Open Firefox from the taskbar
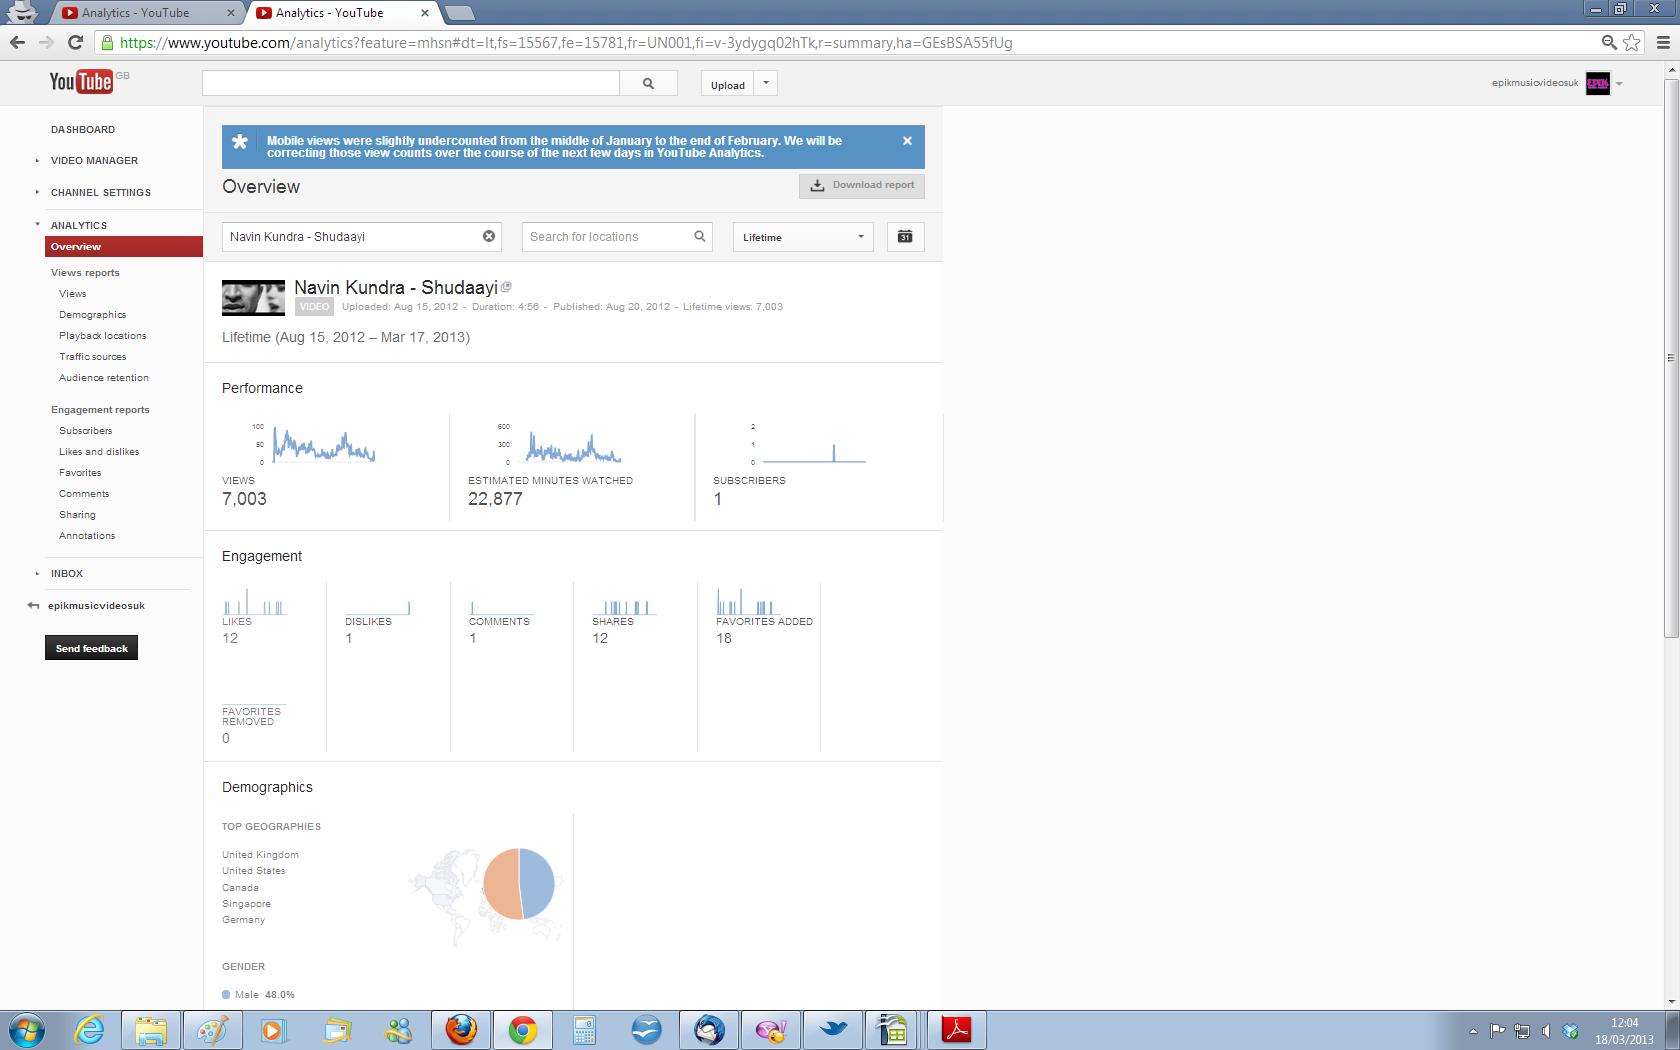This screenshot has height=1050, width=1680. 461,1030
